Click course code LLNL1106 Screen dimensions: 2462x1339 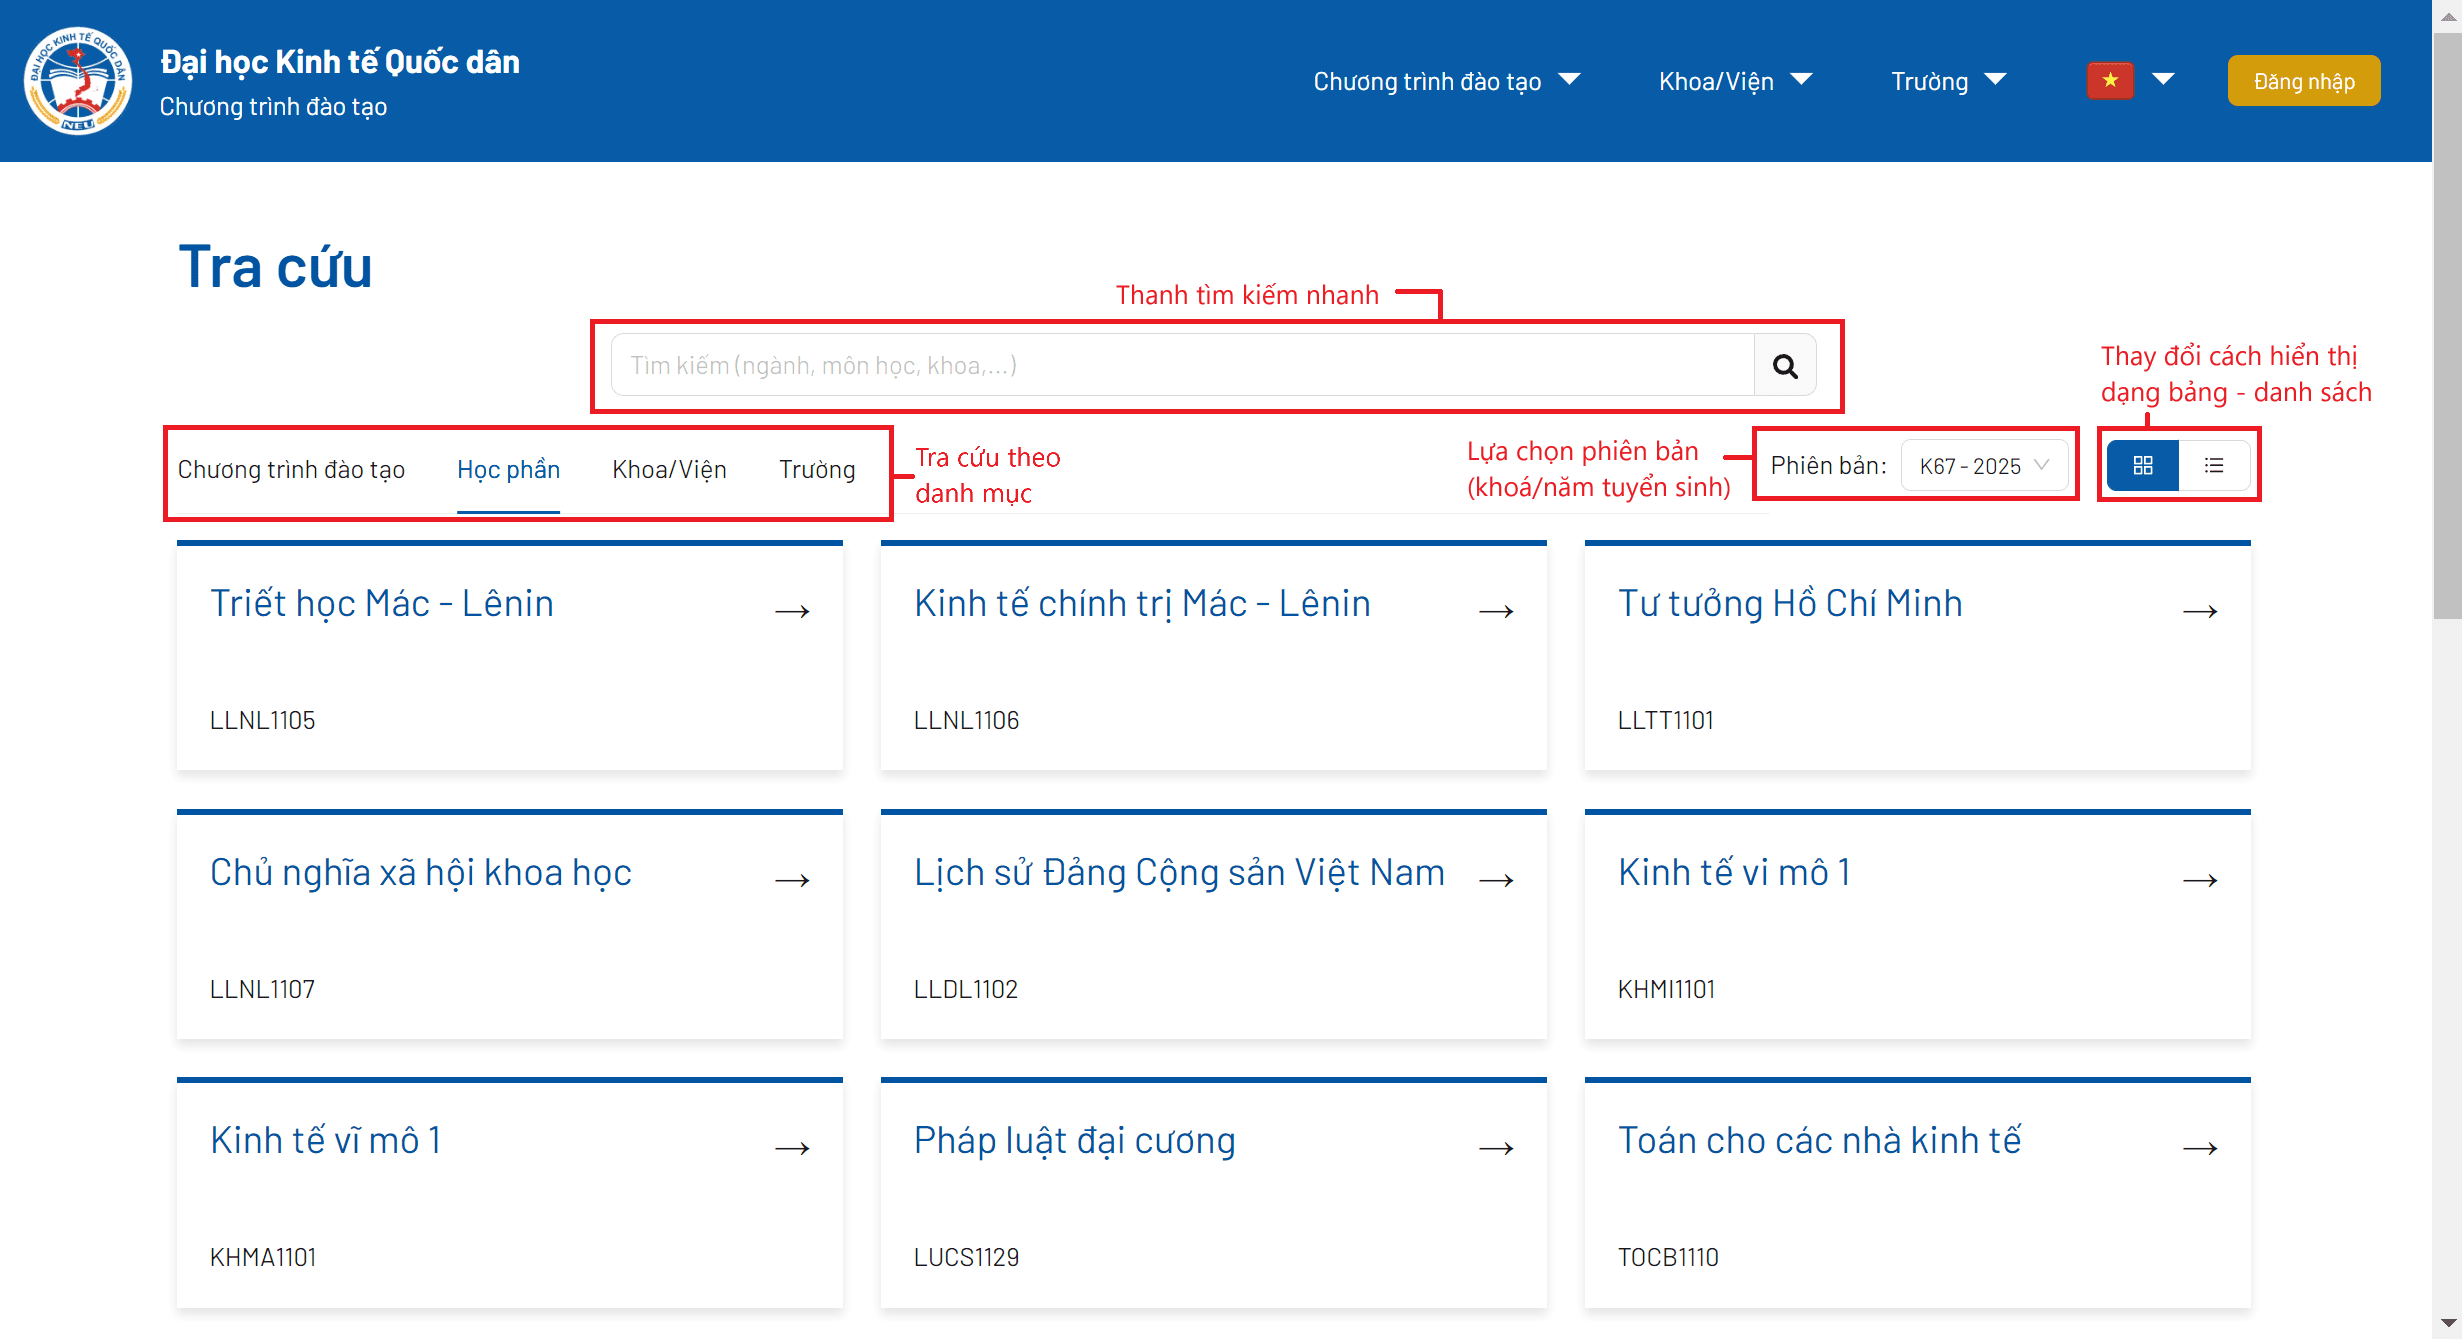pos(966,720)
